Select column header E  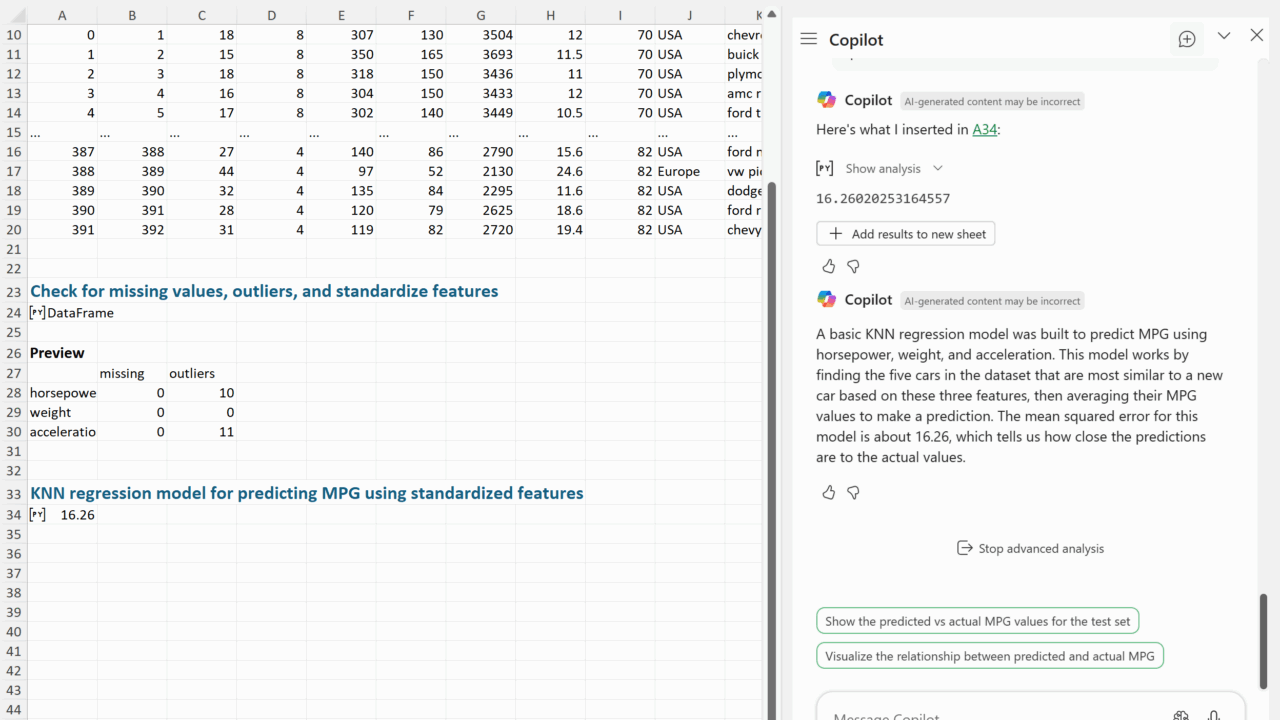(341, 15)
